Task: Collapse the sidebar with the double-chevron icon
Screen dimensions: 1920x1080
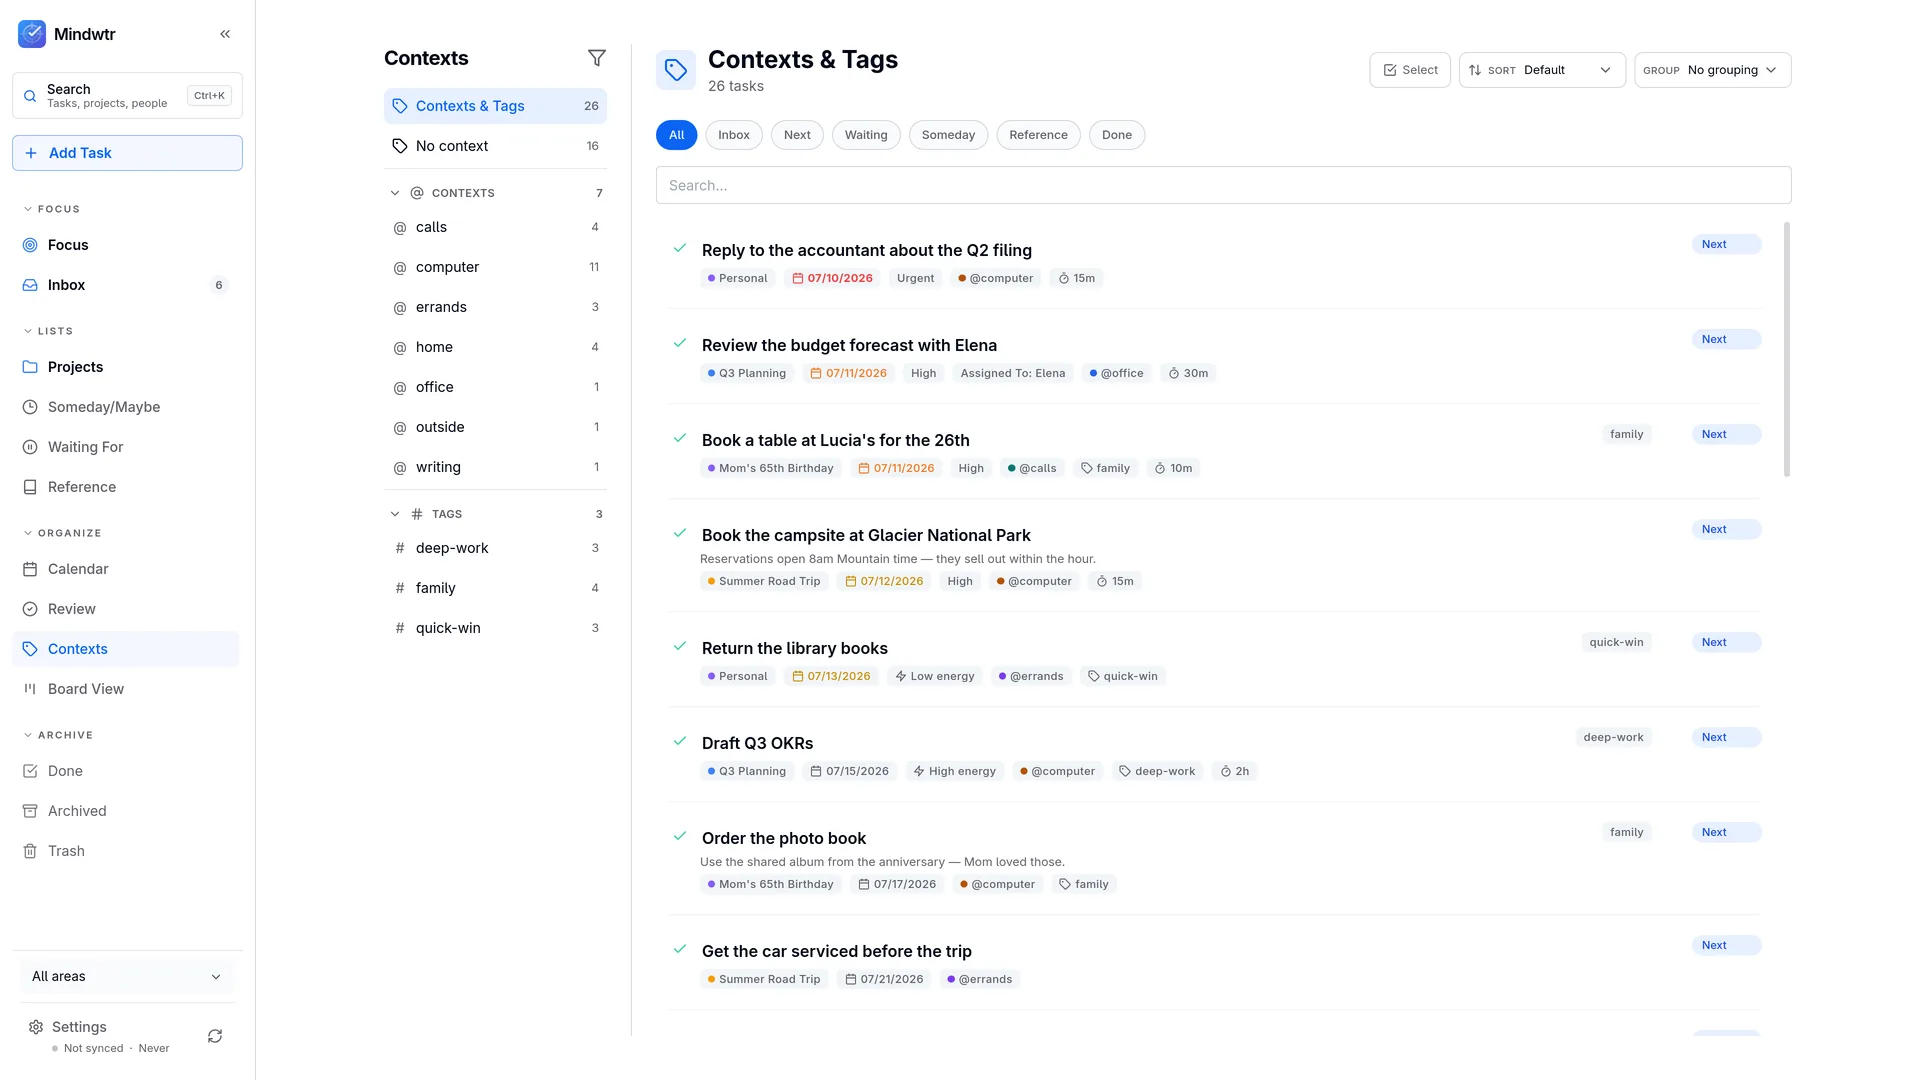Action: click(225, 34)
